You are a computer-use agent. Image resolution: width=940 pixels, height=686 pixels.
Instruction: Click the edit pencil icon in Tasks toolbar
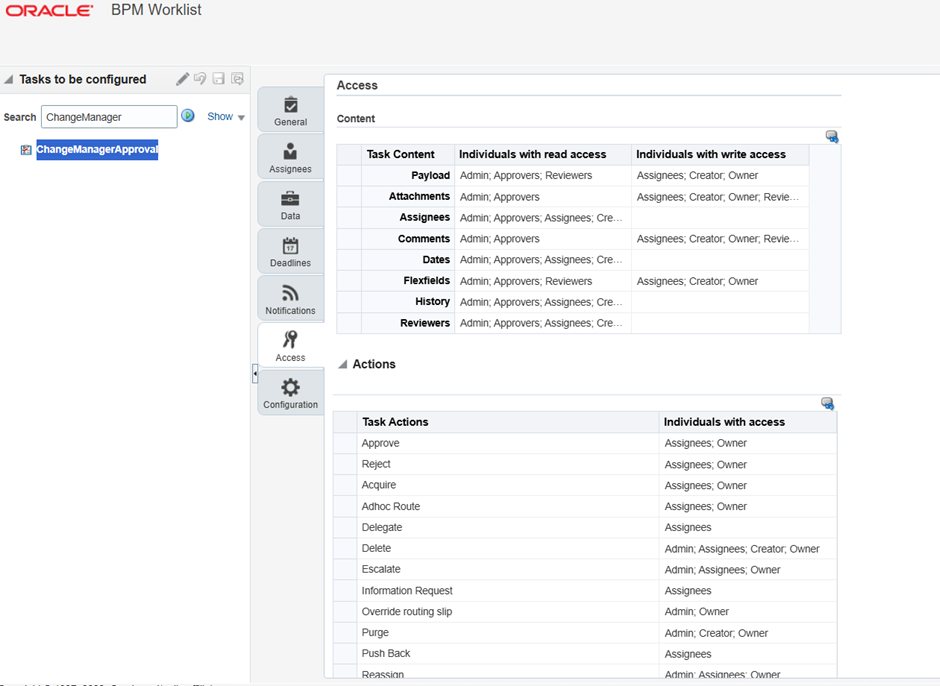coord(182,79)
